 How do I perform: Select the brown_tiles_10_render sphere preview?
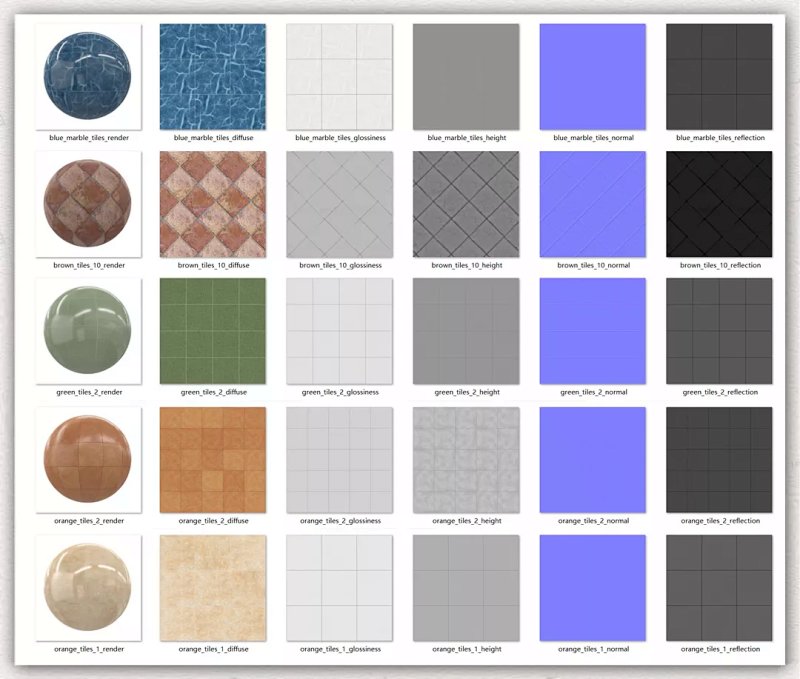point(88,204)
